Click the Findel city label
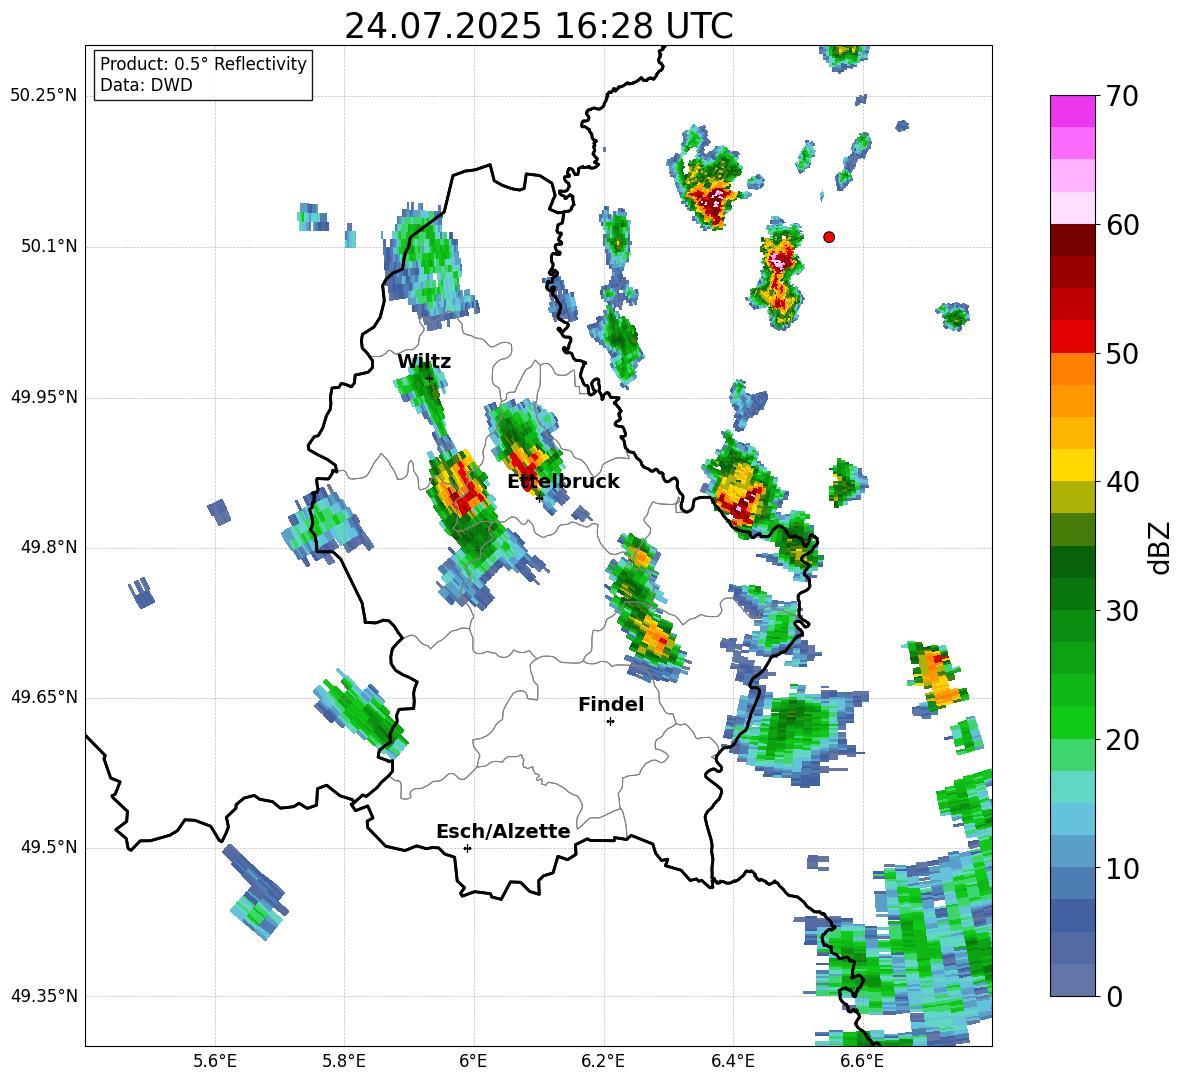1184x1081 pixels. point(611,704)
